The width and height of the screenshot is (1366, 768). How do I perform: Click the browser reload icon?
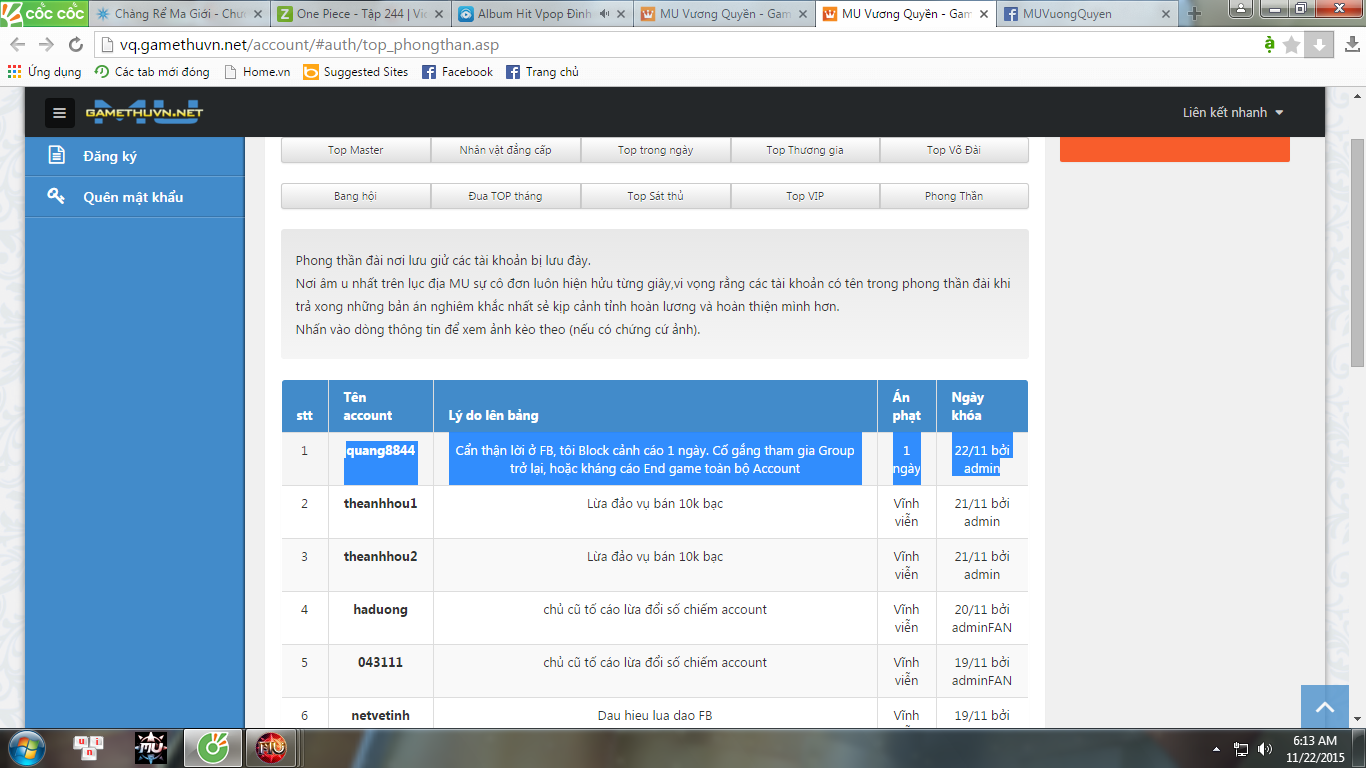75,45
